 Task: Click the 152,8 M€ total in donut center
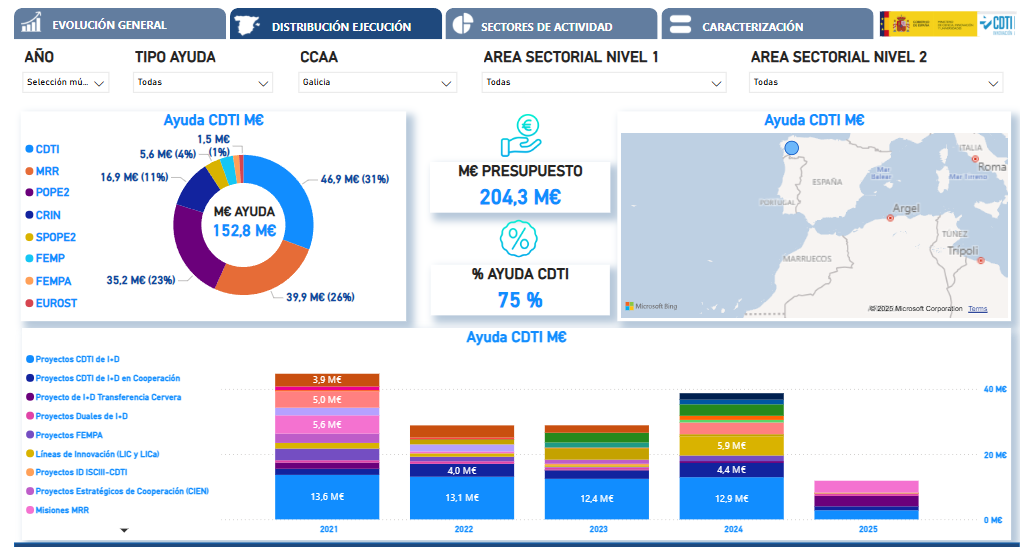(244, 230)
